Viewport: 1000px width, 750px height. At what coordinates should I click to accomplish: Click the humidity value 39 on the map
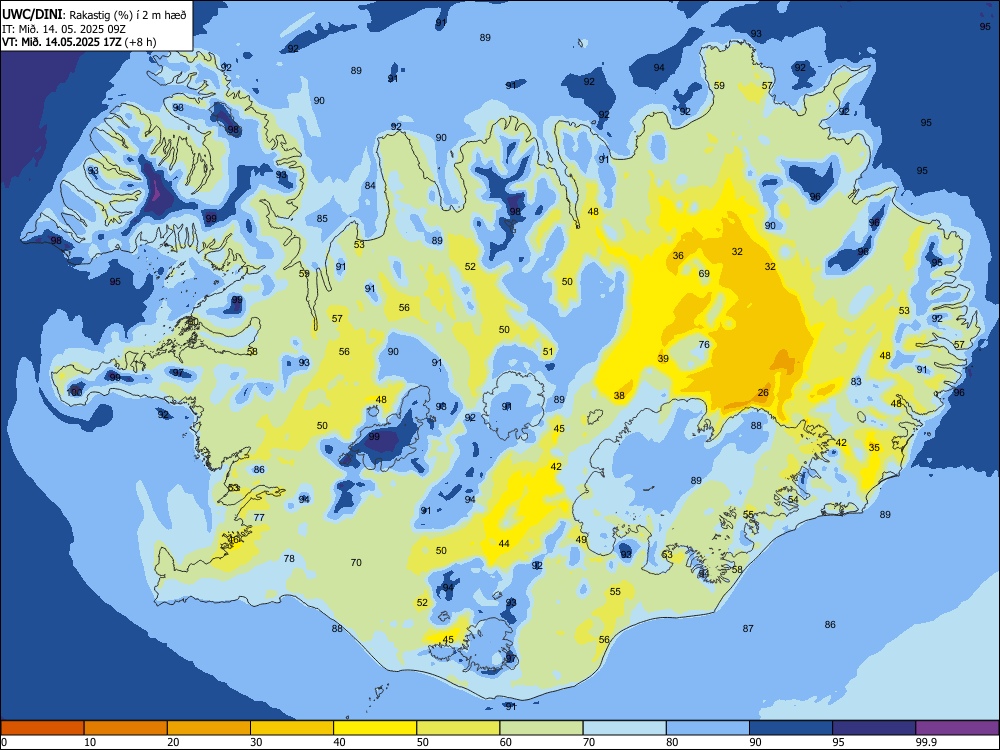(663, 359)
